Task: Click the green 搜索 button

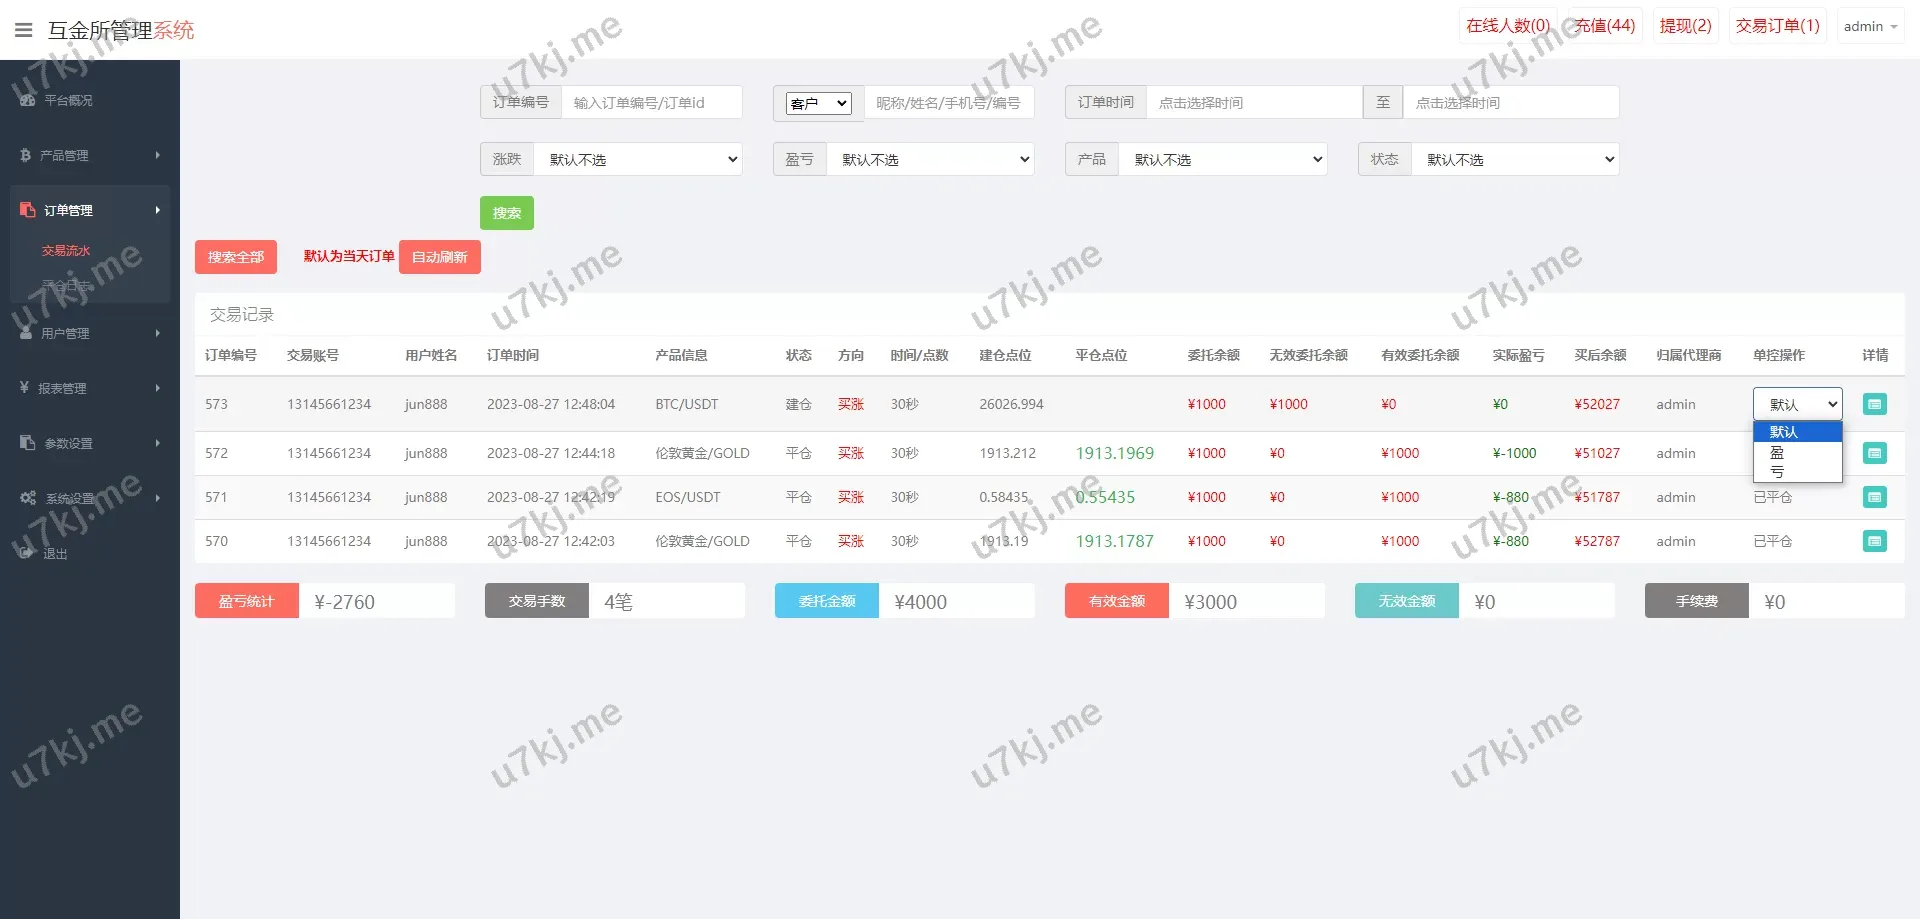Action: pyautogui.click(x=506, y=213)
